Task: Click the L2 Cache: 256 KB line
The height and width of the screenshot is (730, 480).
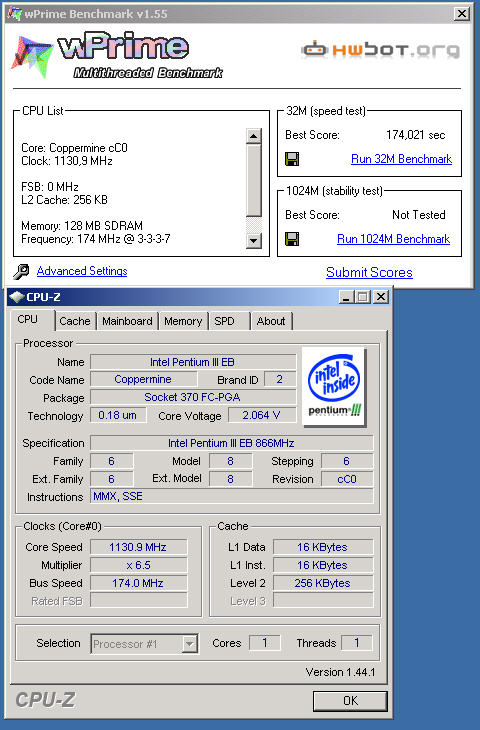Action: 64,200
